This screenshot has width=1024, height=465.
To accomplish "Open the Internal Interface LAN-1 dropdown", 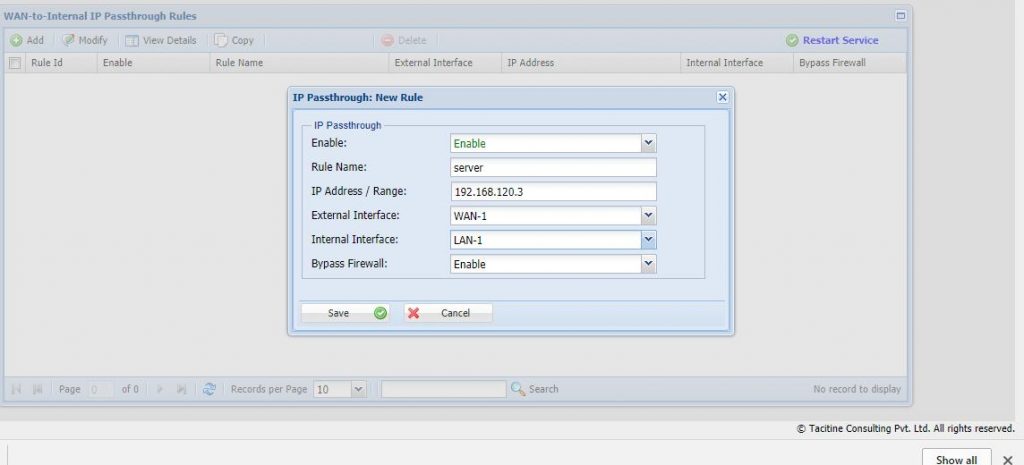I will pyautogui.click(x=648, y=240).
